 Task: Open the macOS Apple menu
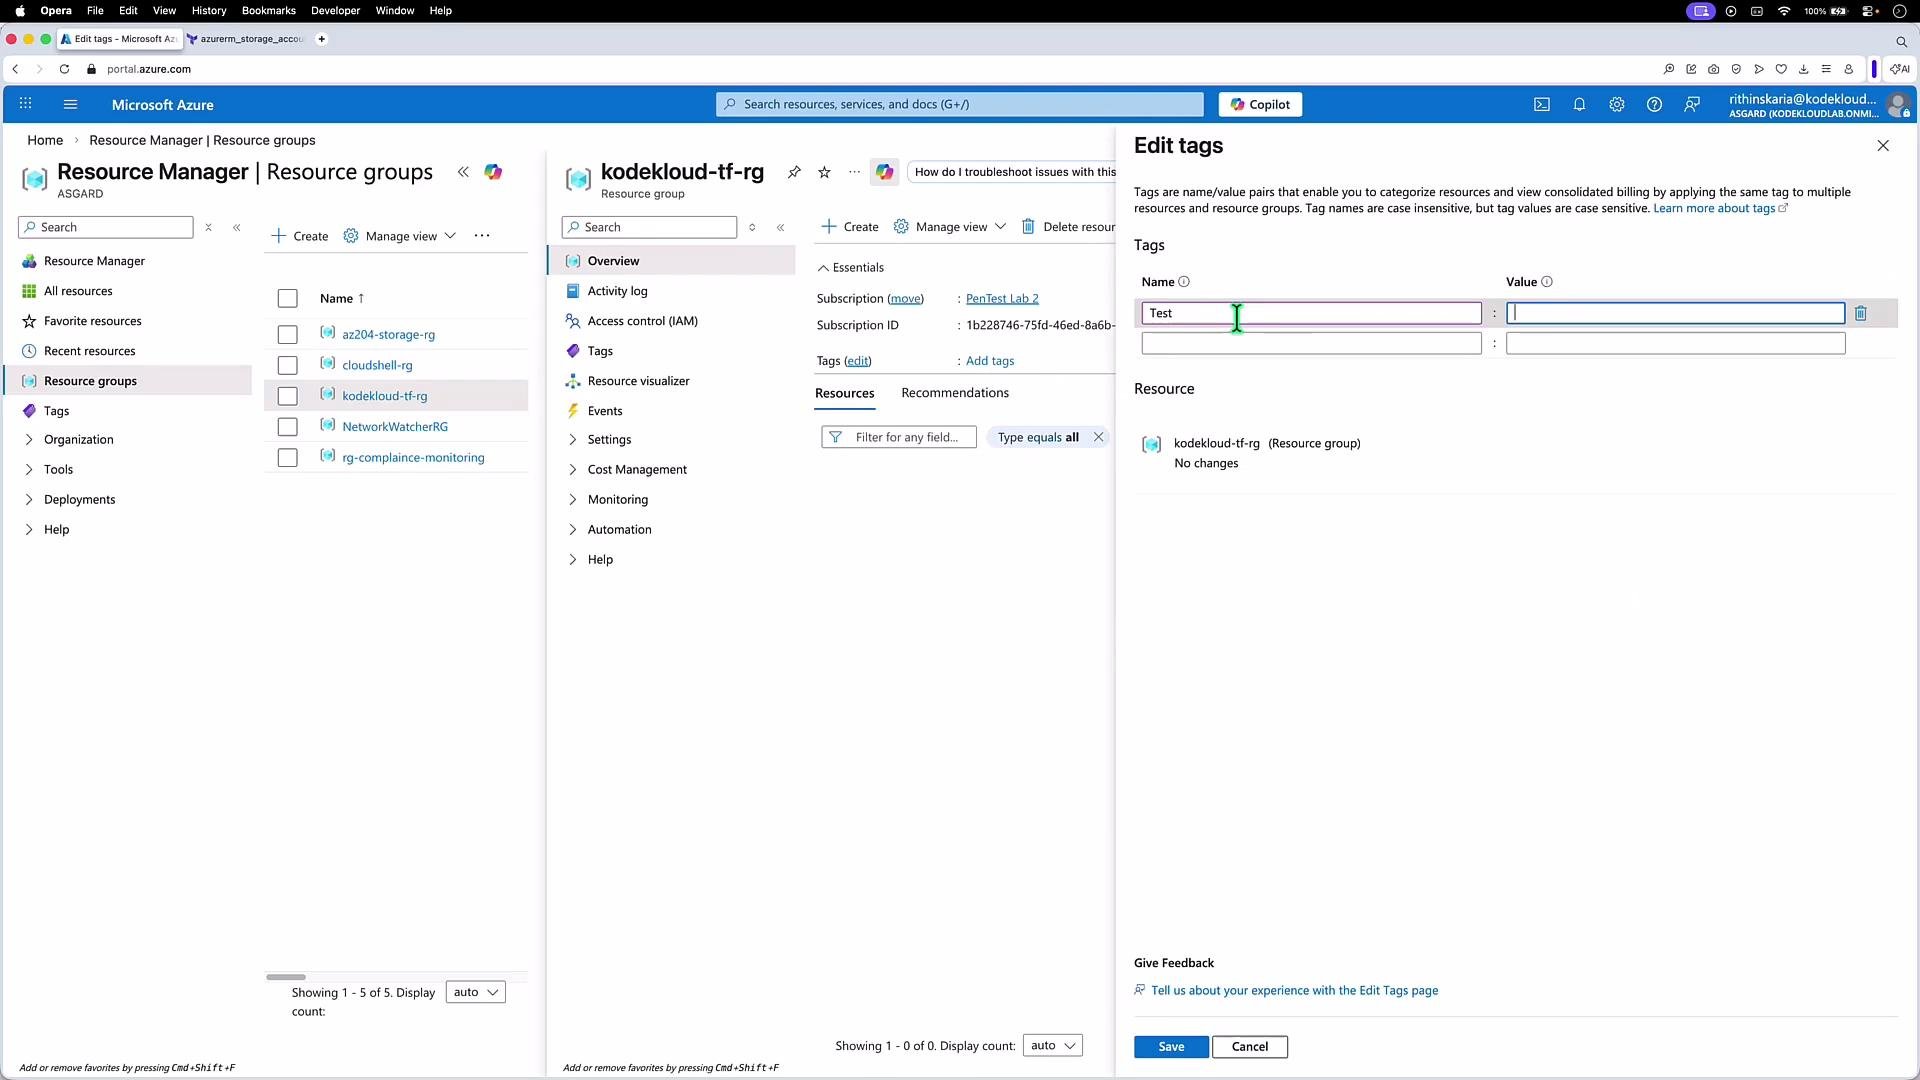(19, 10)
